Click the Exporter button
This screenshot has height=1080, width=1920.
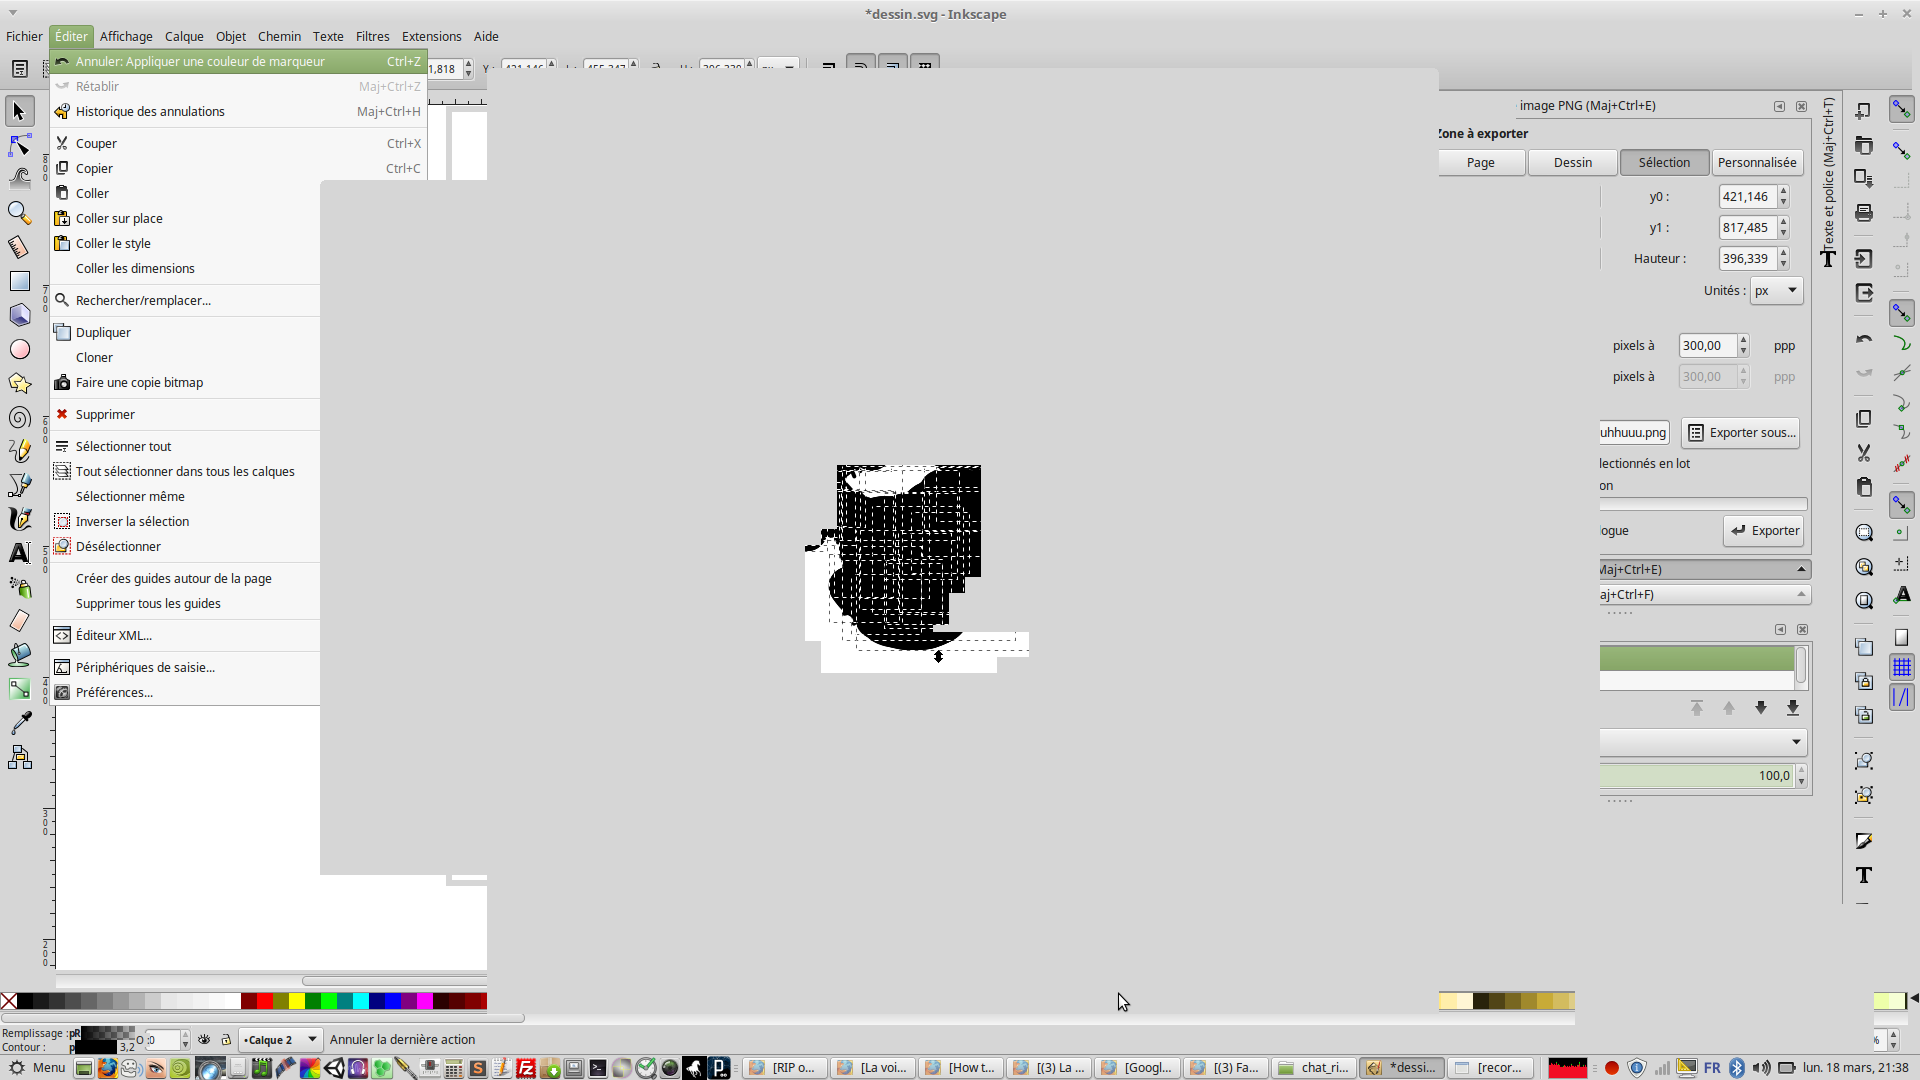tap(1764, 531)
